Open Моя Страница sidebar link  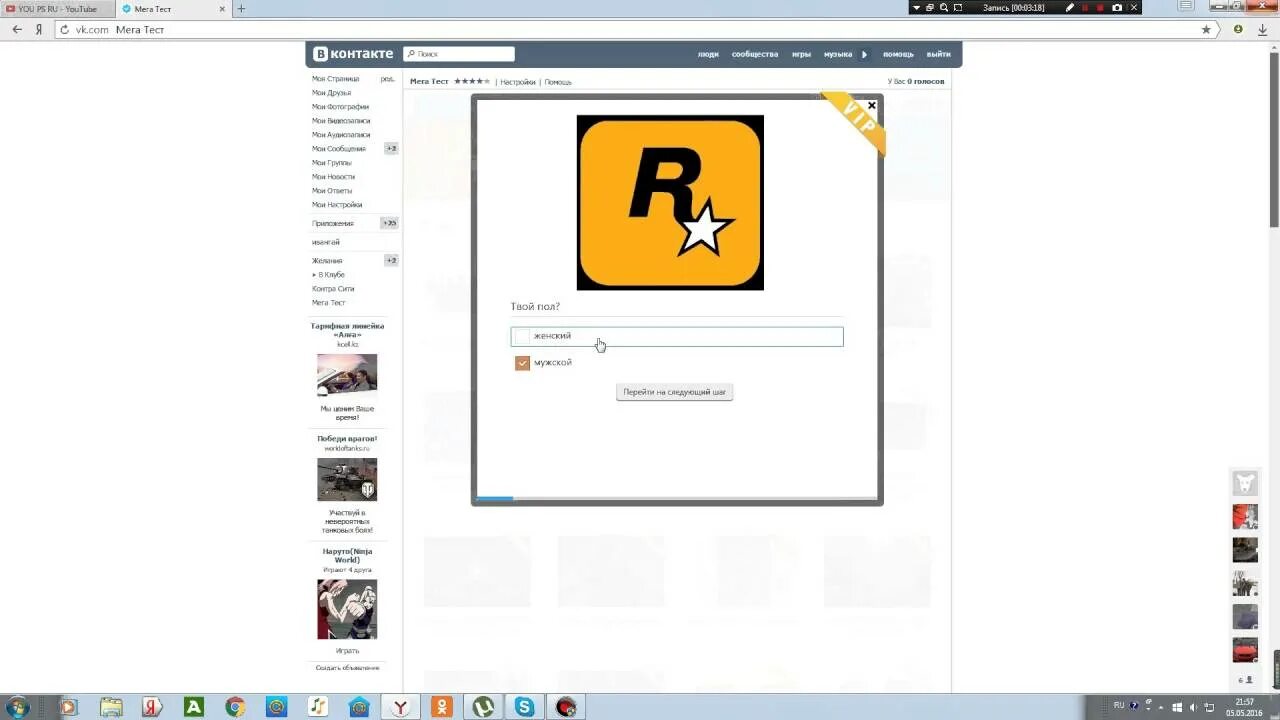coord(335,79)
